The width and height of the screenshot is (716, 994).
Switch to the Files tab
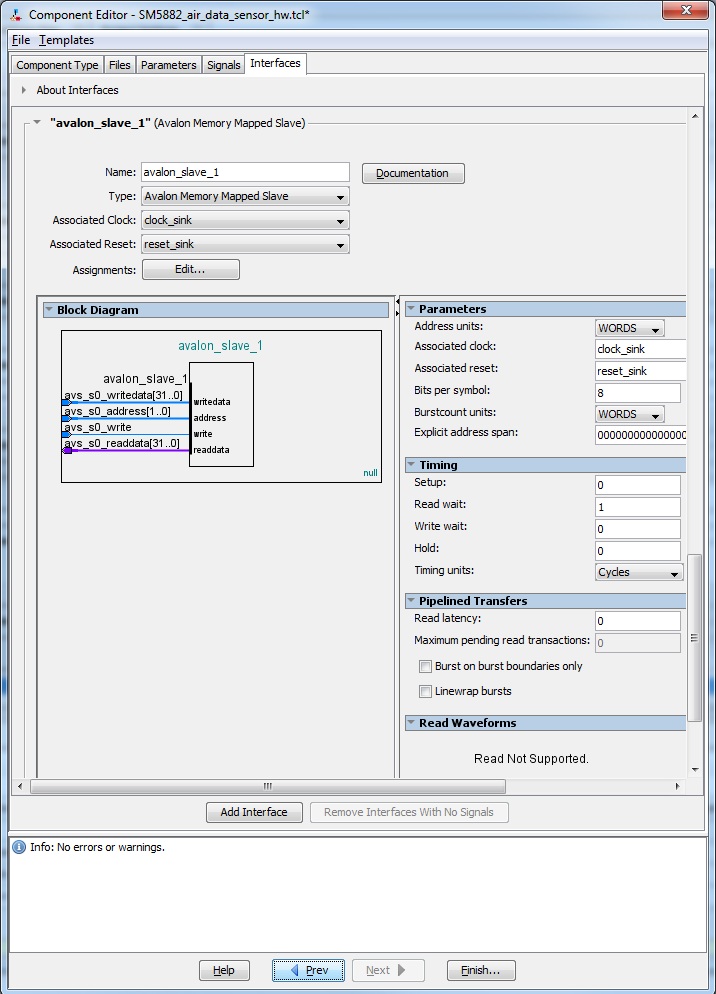click(119, 65)
